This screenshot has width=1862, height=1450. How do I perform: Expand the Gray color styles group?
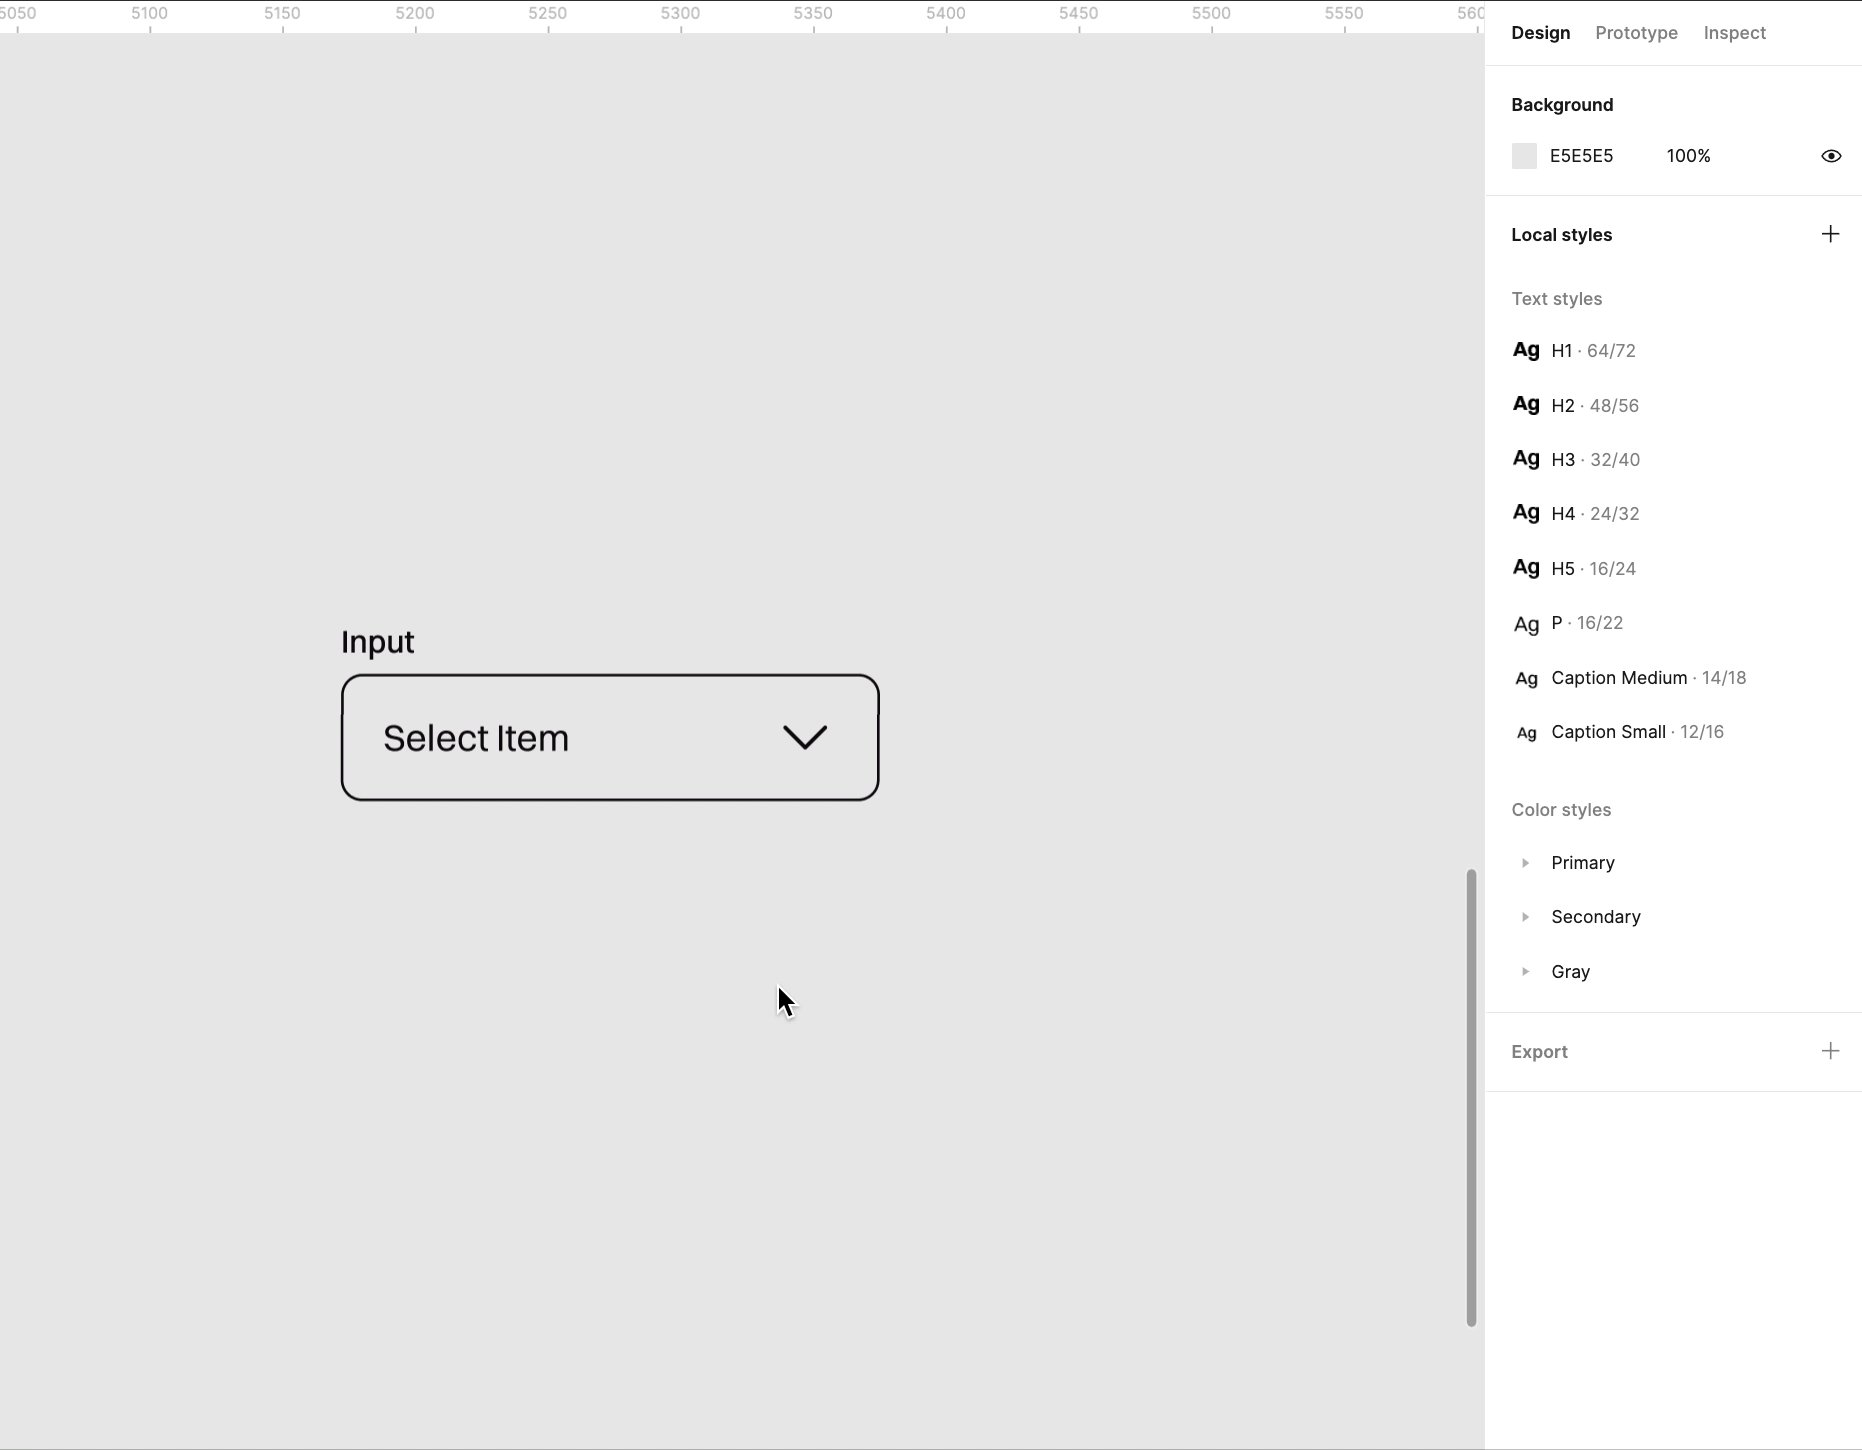click(x=1525, y=972)
